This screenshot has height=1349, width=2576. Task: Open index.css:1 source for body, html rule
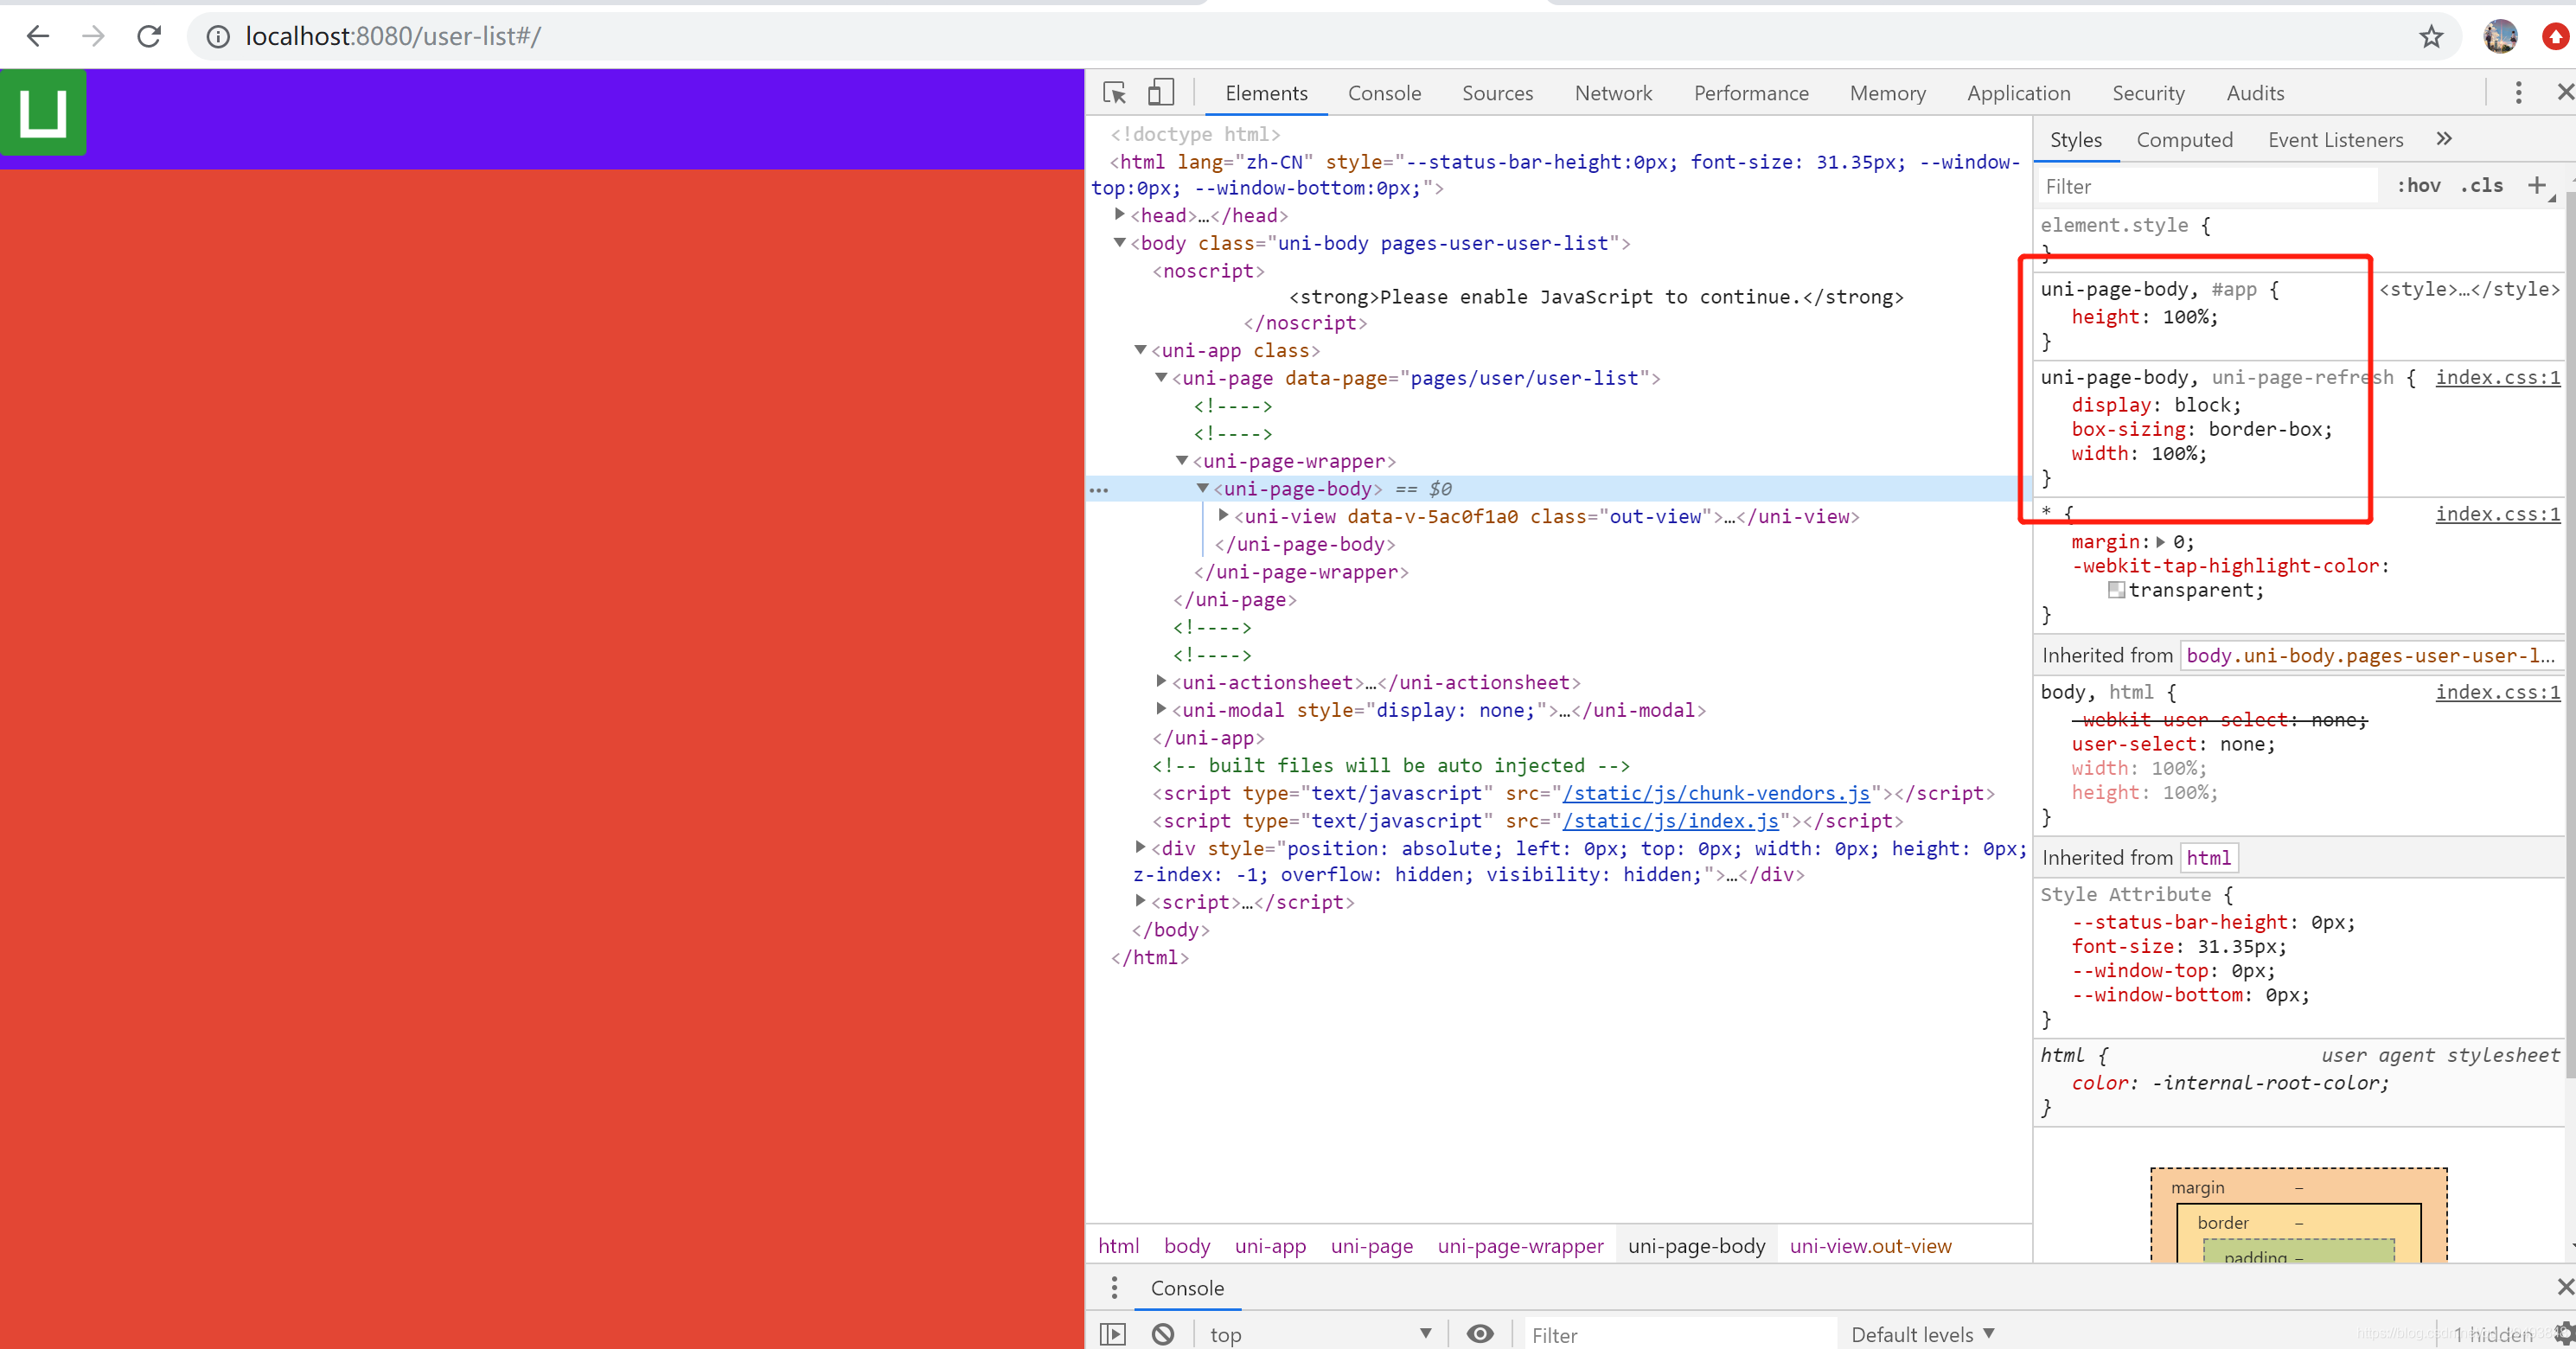[2497, 692]
